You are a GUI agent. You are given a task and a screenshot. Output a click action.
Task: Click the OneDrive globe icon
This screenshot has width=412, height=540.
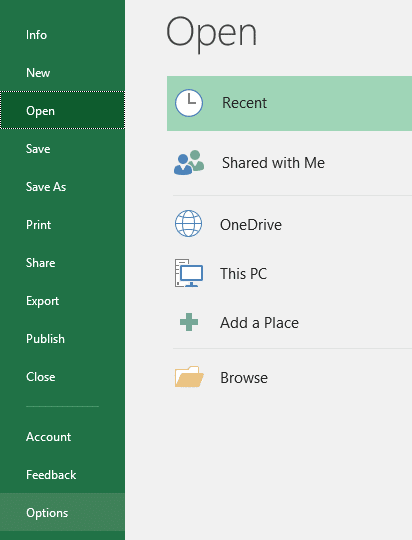point(188,224)
